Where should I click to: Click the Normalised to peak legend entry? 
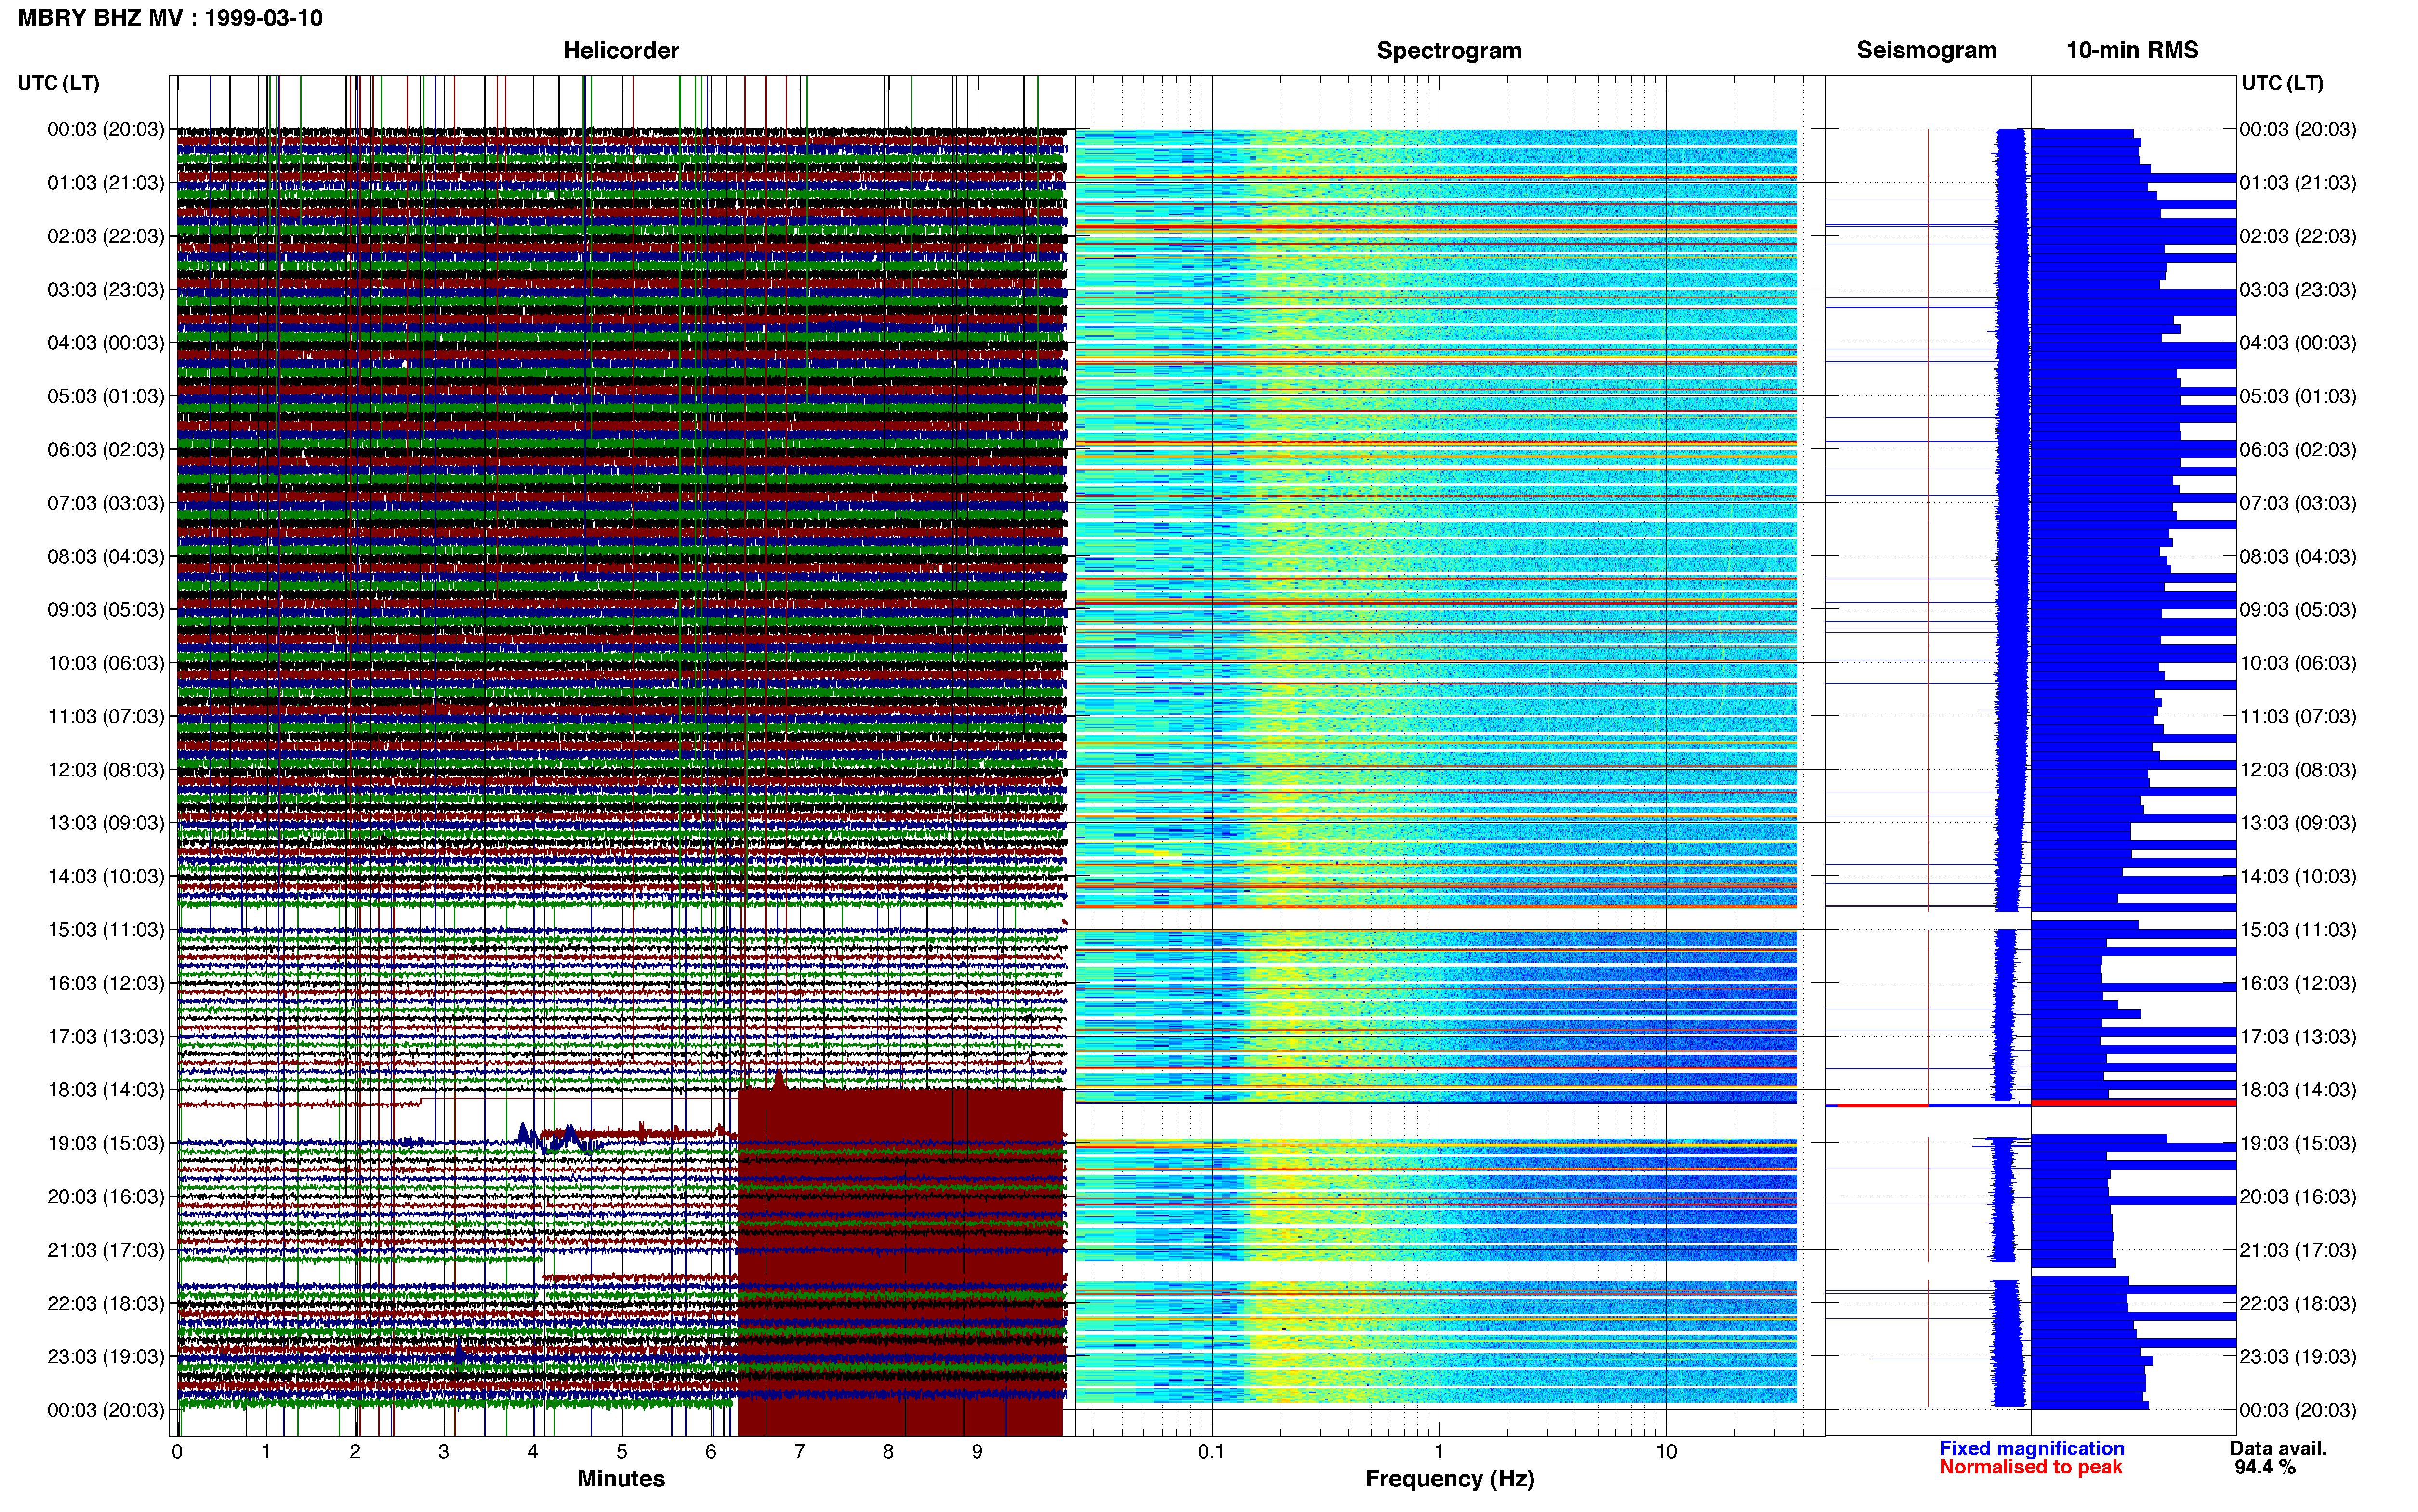pyautogui.click(x=2030, y=1467)
